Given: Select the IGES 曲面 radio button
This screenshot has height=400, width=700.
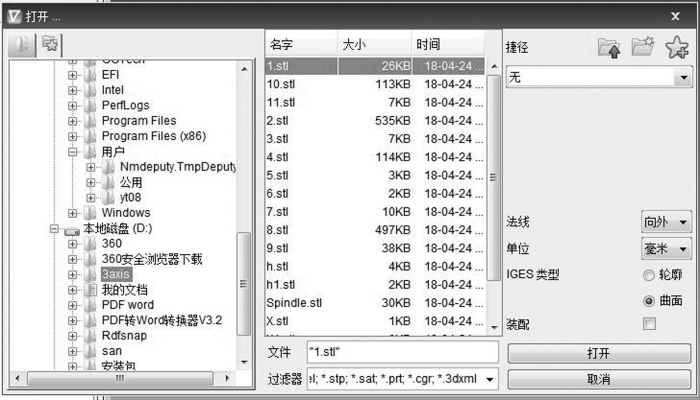Looking at the screenshot, I should [649, 301].
